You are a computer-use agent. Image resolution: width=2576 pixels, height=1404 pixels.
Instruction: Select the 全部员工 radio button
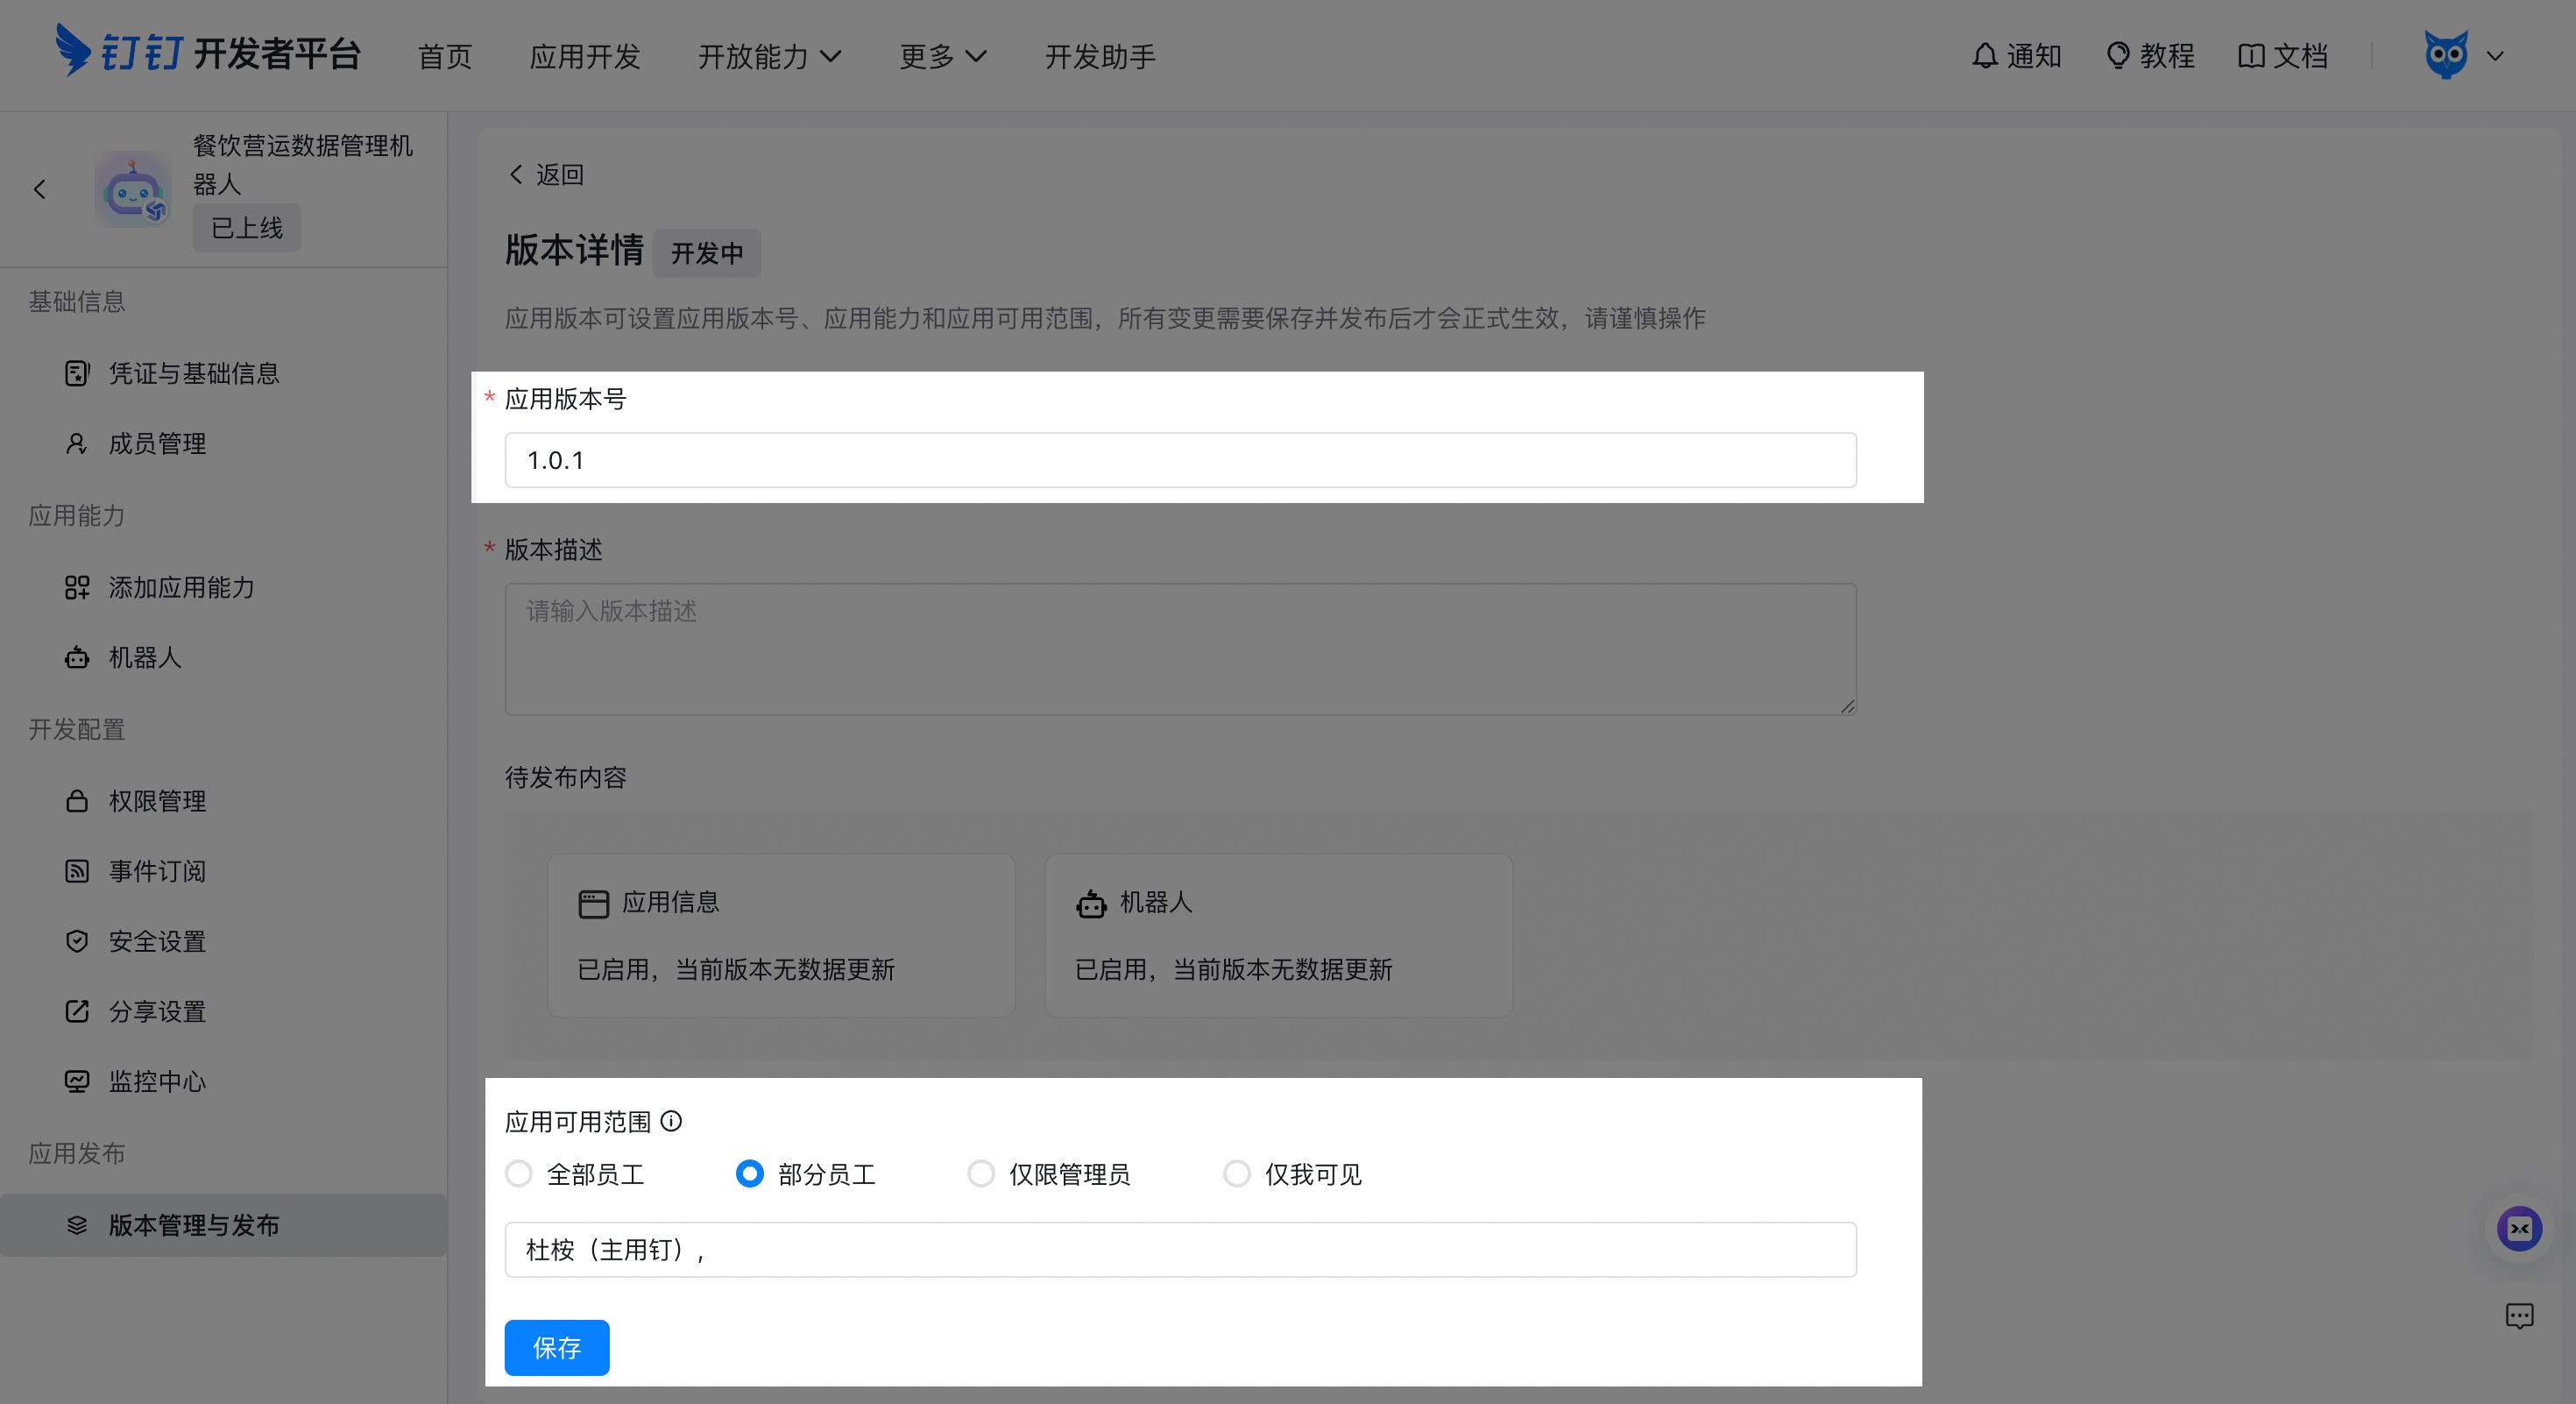519,1173
